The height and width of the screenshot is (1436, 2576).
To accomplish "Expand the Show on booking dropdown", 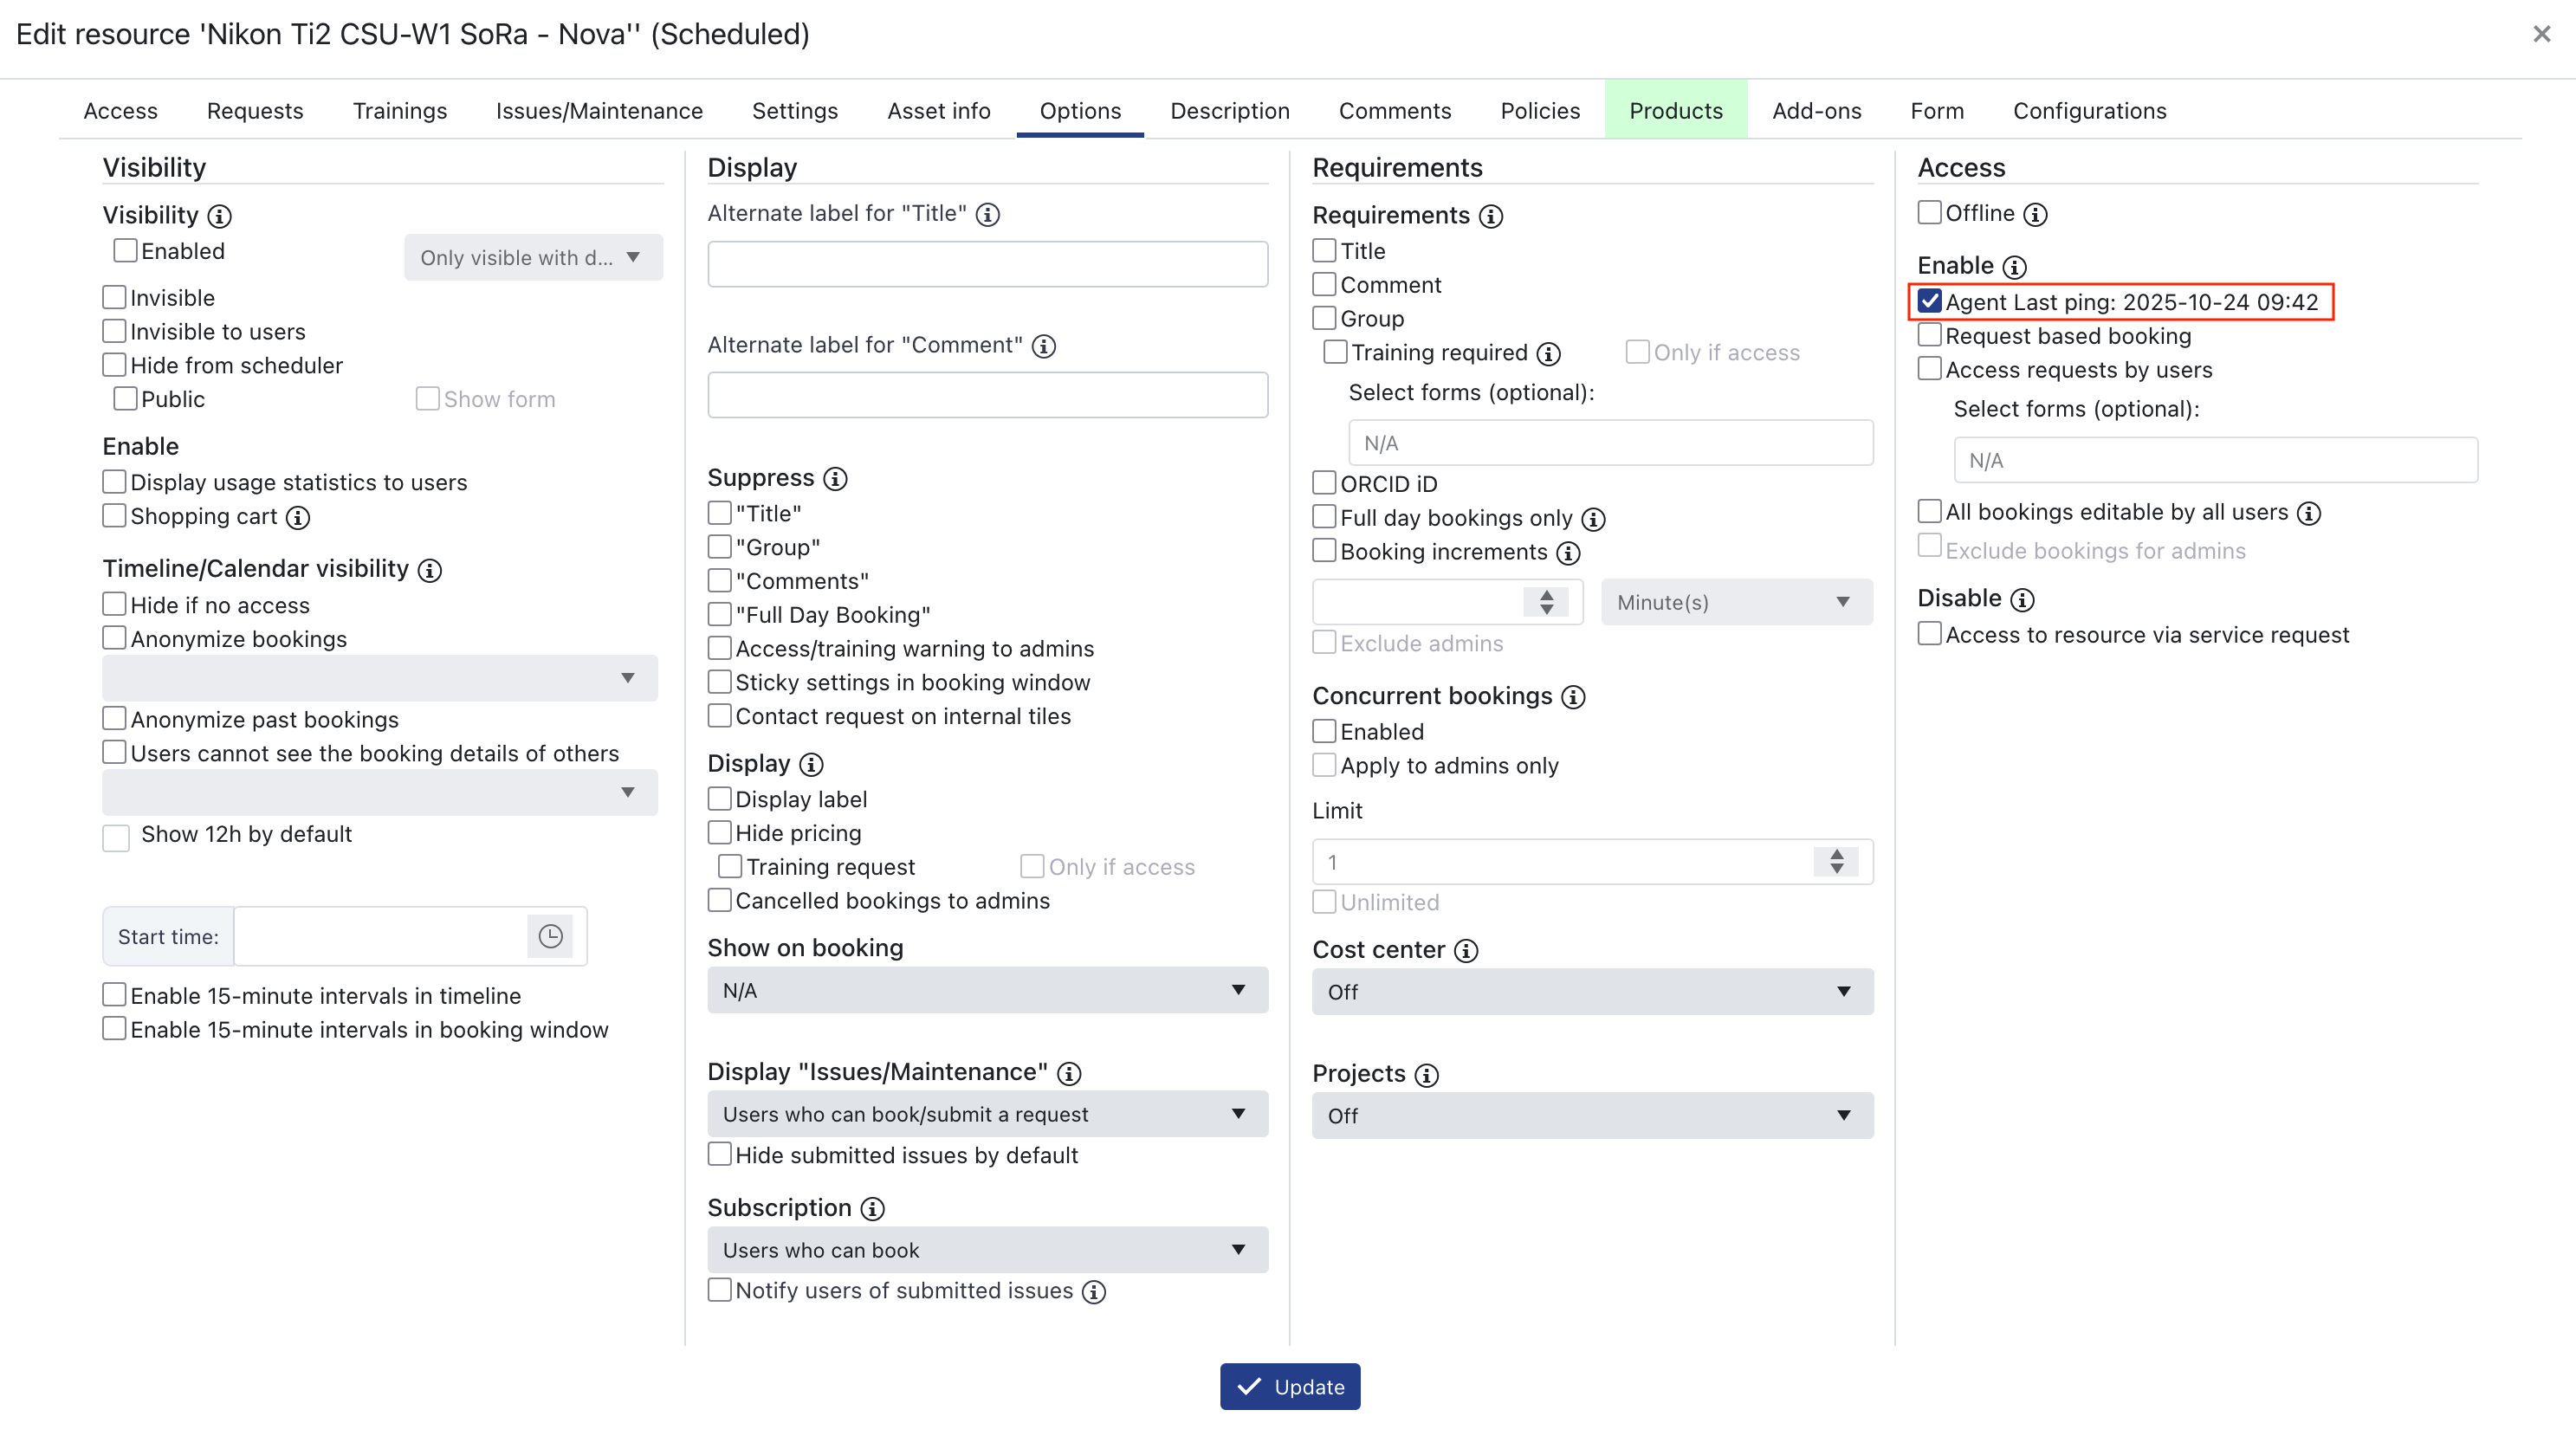I will click(x=987, y=990).
